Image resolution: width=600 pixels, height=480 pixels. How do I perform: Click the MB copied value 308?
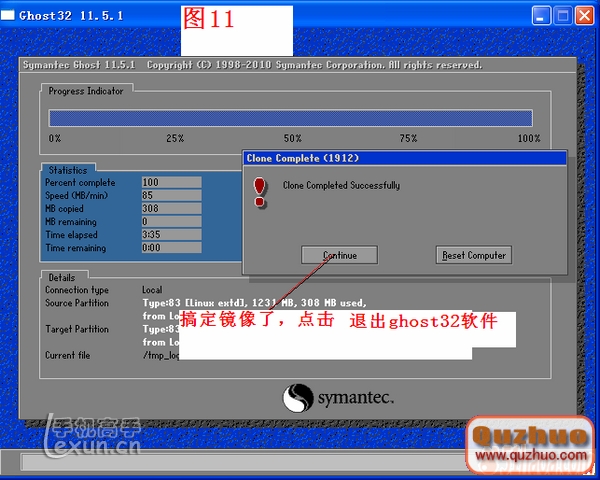pyautogui.click(x=171, y=208)
